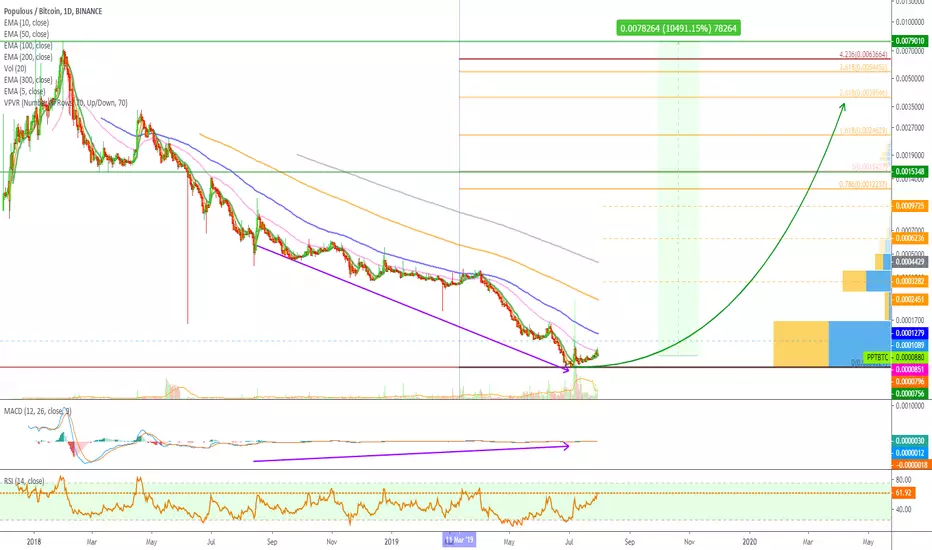This screenshot has width=932, height=550.
Task: Click the orange 0.0000796 price label
Action: click(910, 381)
